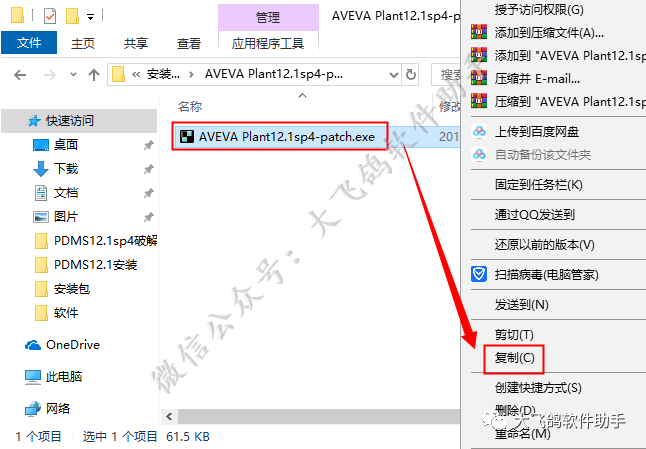This screenshot has height=449, width=646.
Task: Click the 安装... breadcrumb segment
Action: tap(163, 74)
